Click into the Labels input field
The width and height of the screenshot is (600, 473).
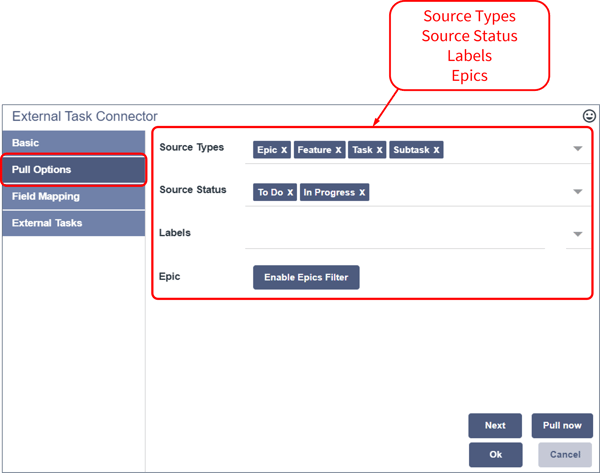395,234
